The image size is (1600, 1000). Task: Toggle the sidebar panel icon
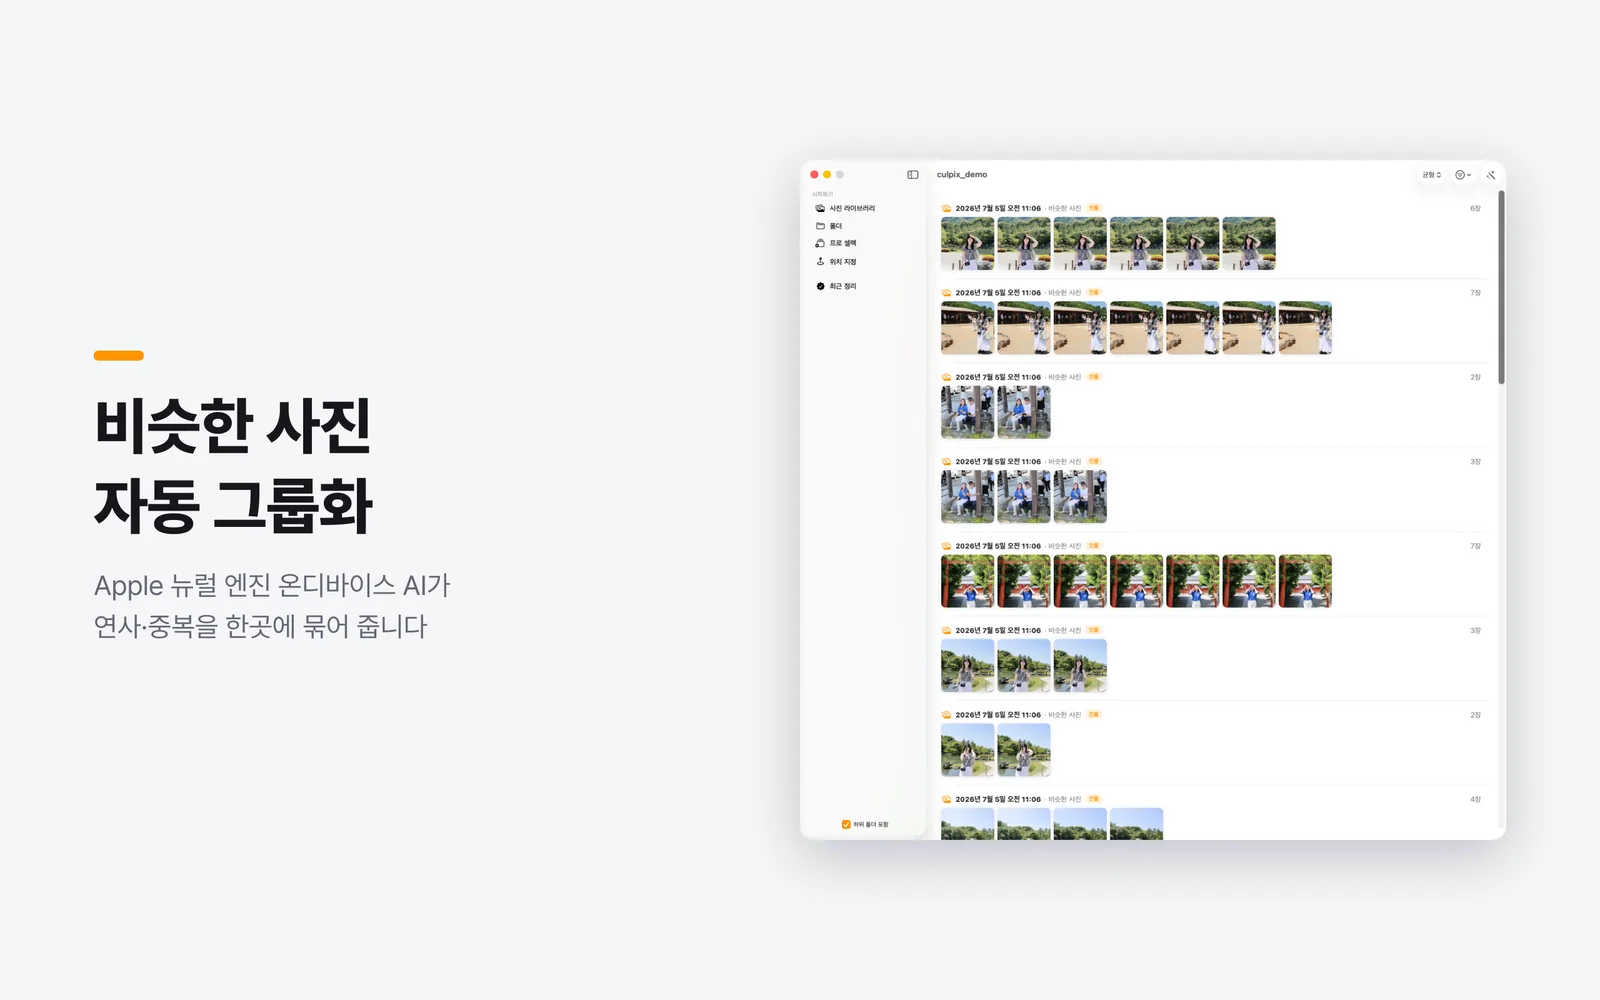click(913, 175)
